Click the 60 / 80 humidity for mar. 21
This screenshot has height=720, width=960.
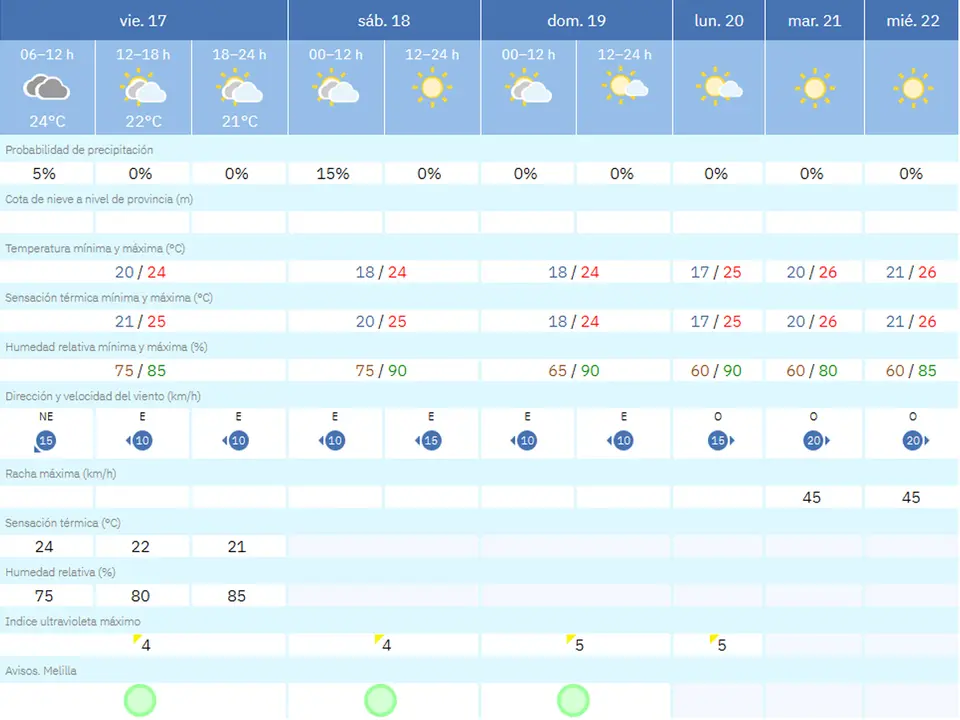pos(812,370)
